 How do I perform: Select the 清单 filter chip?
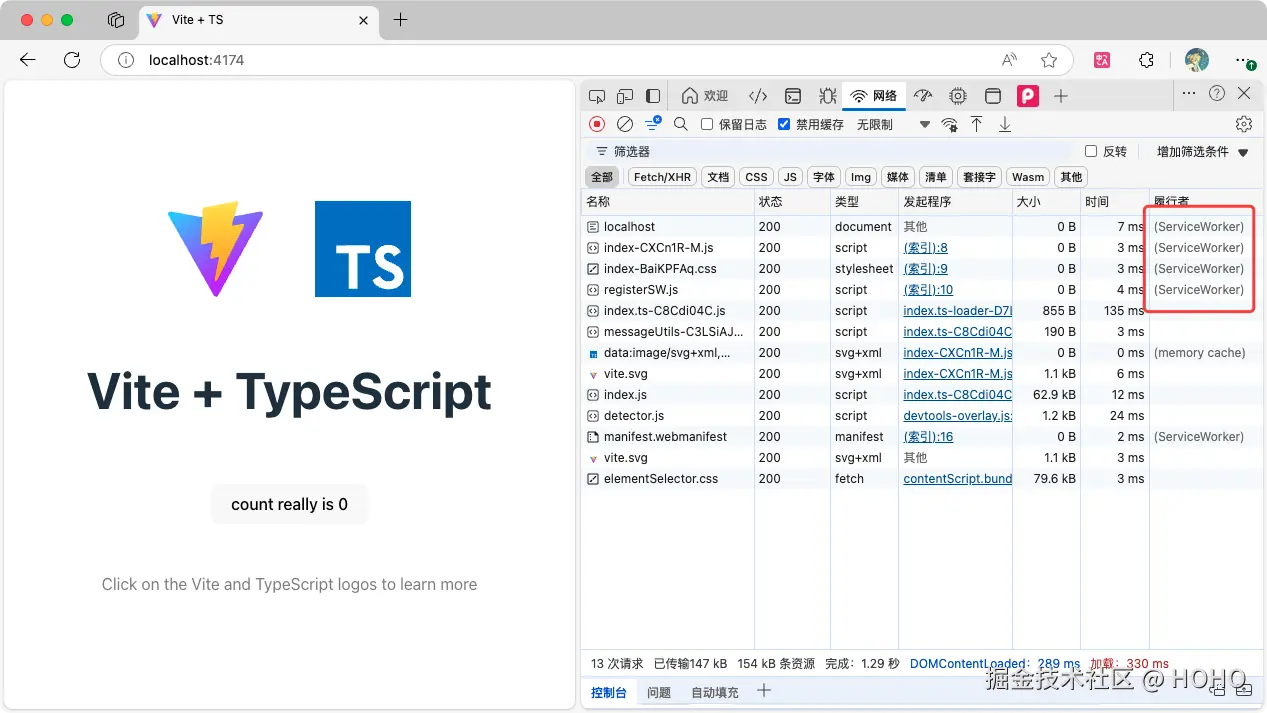pos(936,177)
